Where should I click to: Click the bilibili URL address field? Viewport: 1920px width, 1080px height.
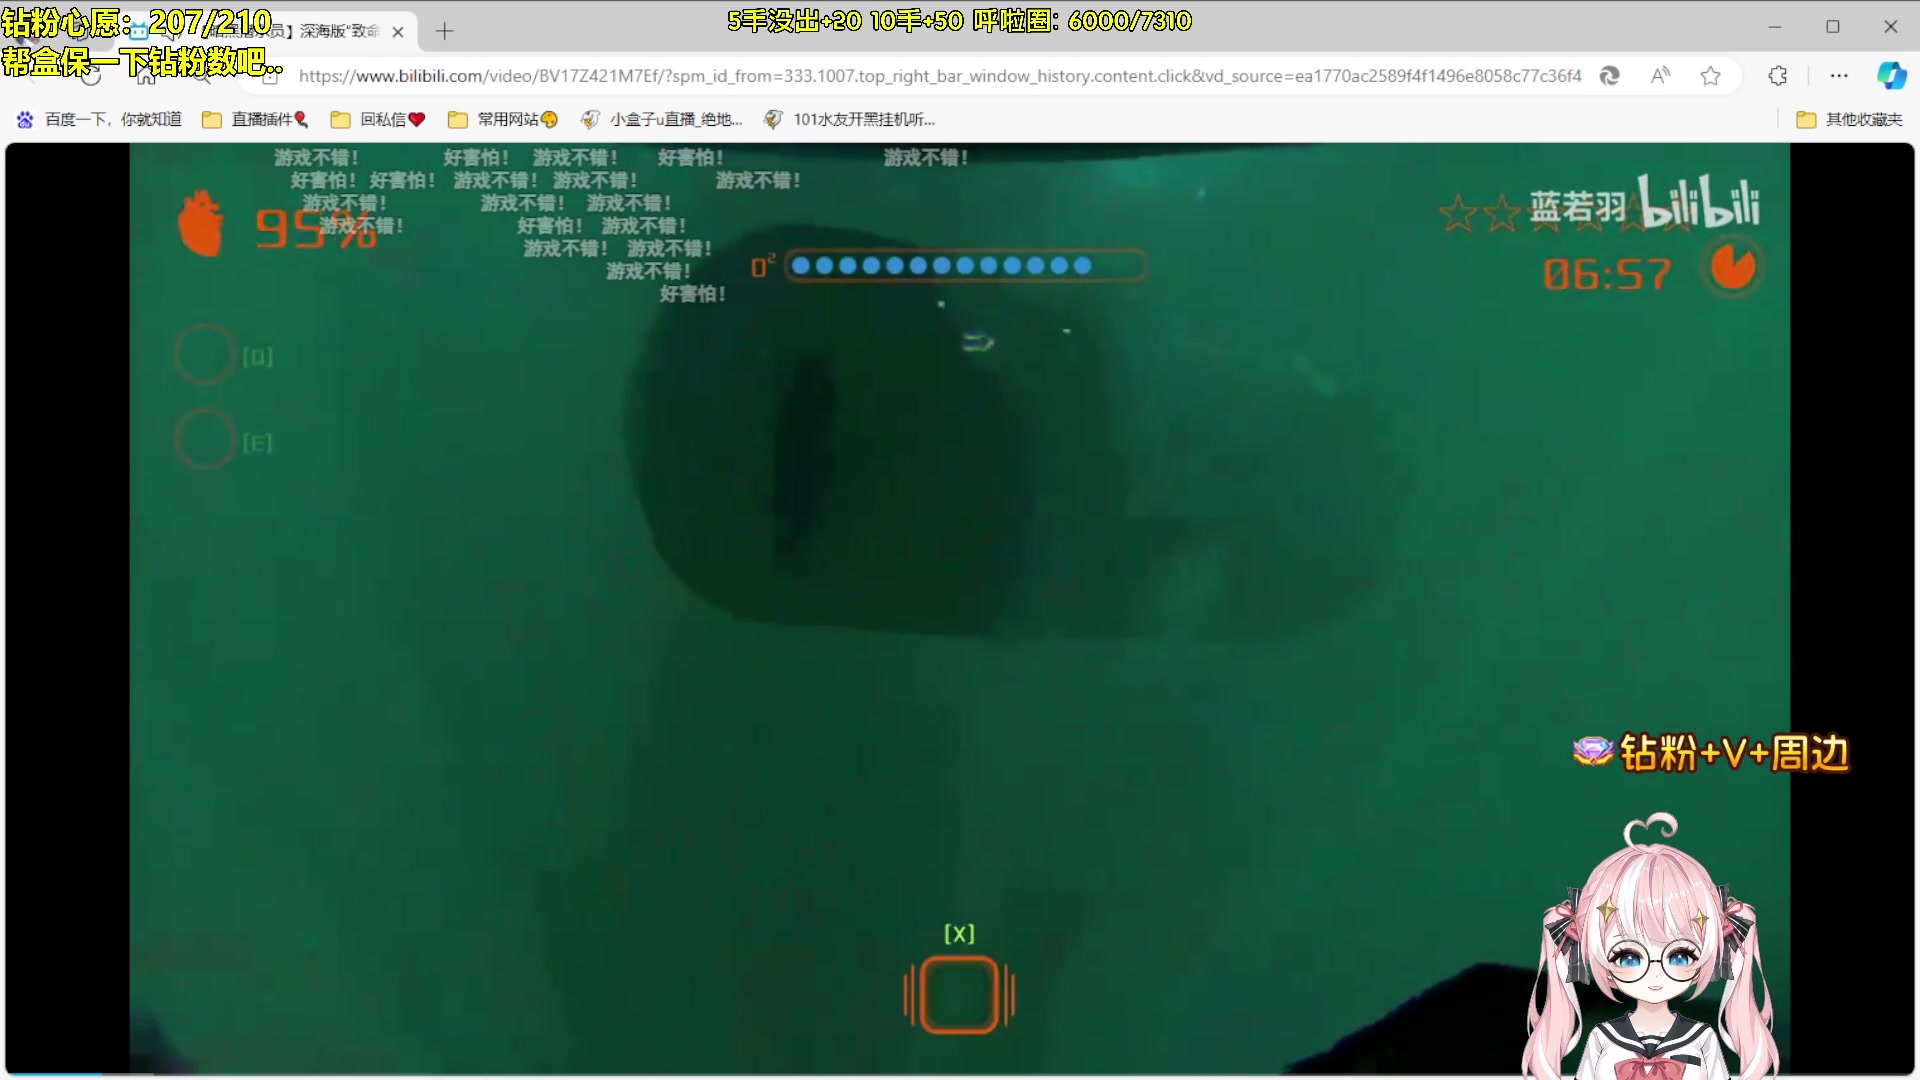[x=940, y=76]
